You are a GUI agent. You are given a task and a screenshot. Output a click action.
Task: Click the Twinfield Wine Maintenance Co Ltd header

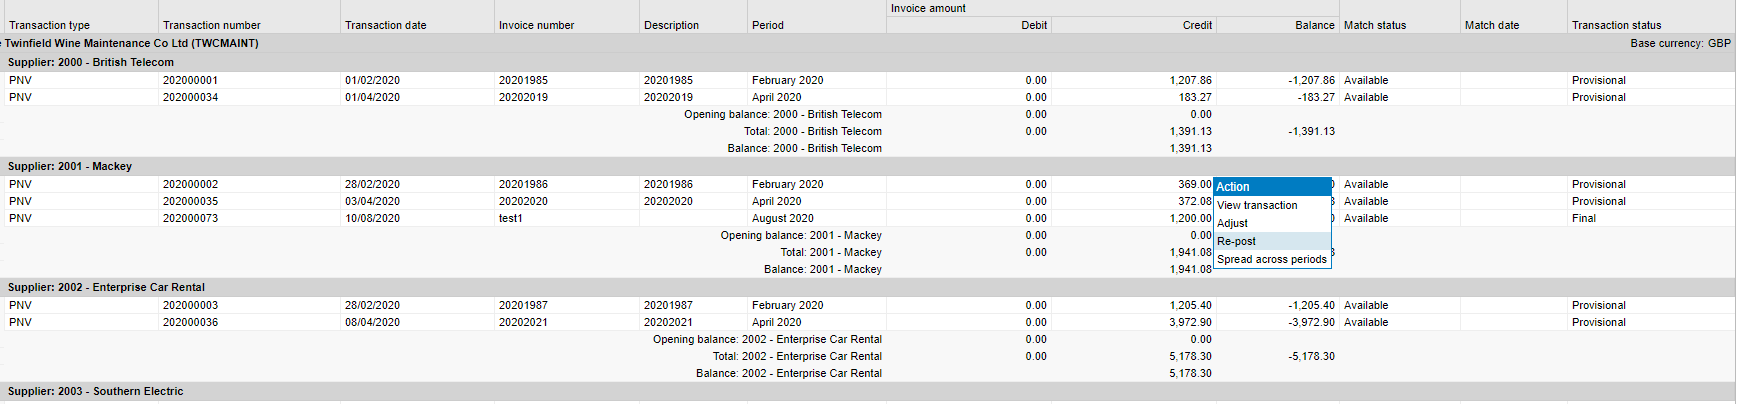tap(131, 43)
